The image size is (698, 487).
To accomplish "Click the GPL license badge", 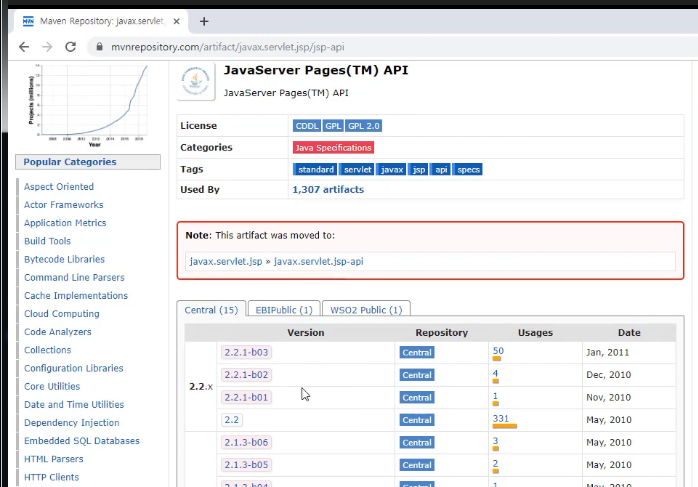I will coord(333,126).
